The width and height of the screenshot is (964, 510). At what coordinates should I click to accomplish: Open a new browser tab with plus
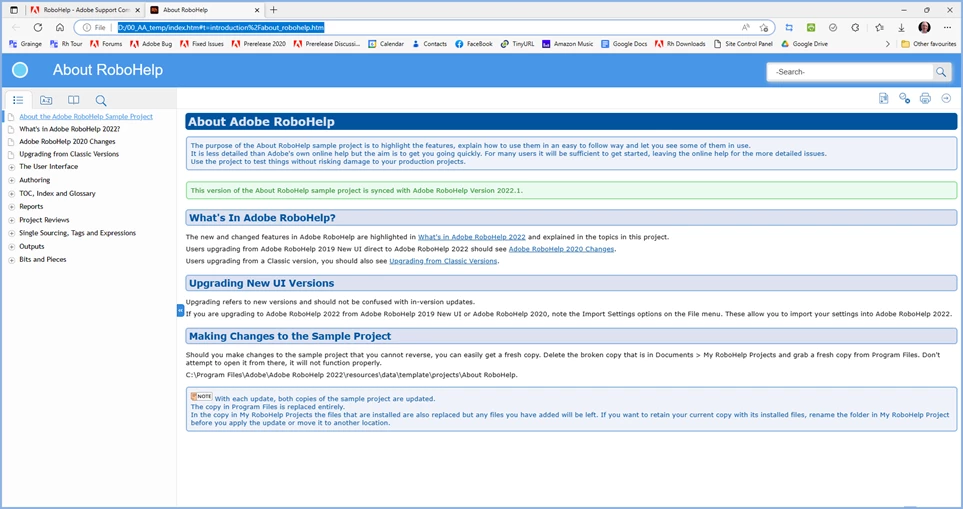[x=274, y=10]
